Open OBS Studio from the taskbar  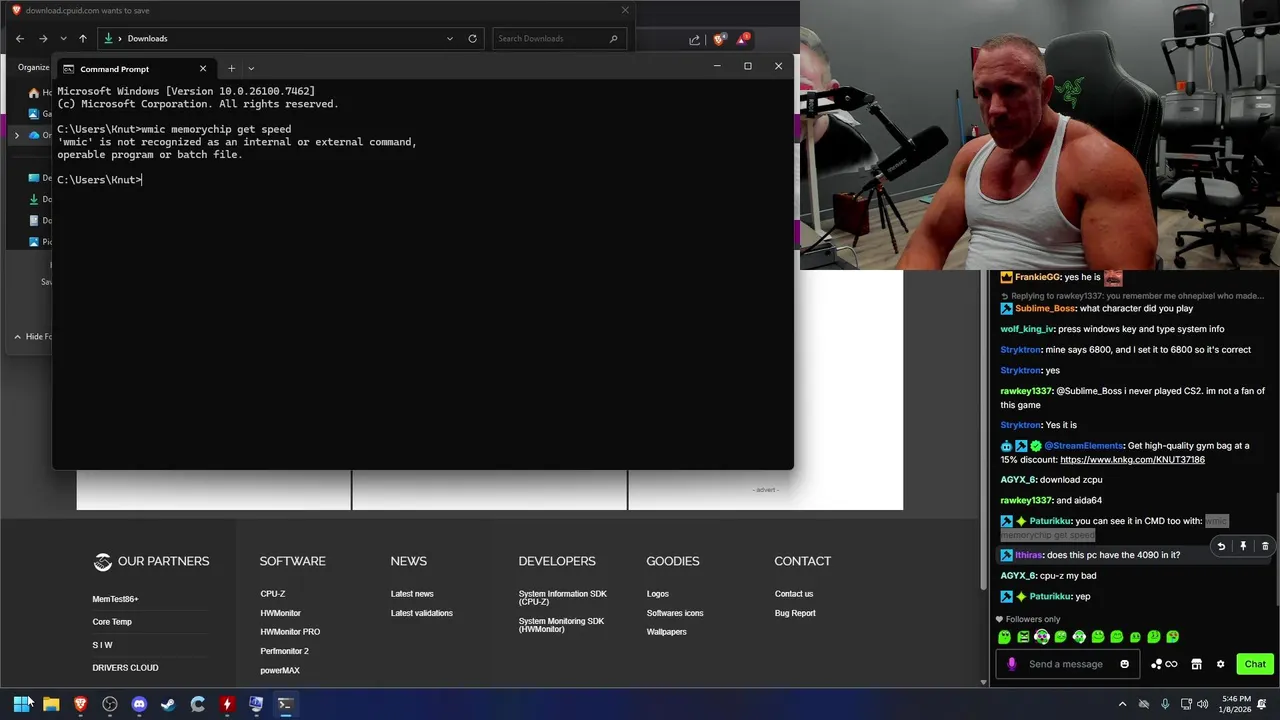tap(110, 704)
